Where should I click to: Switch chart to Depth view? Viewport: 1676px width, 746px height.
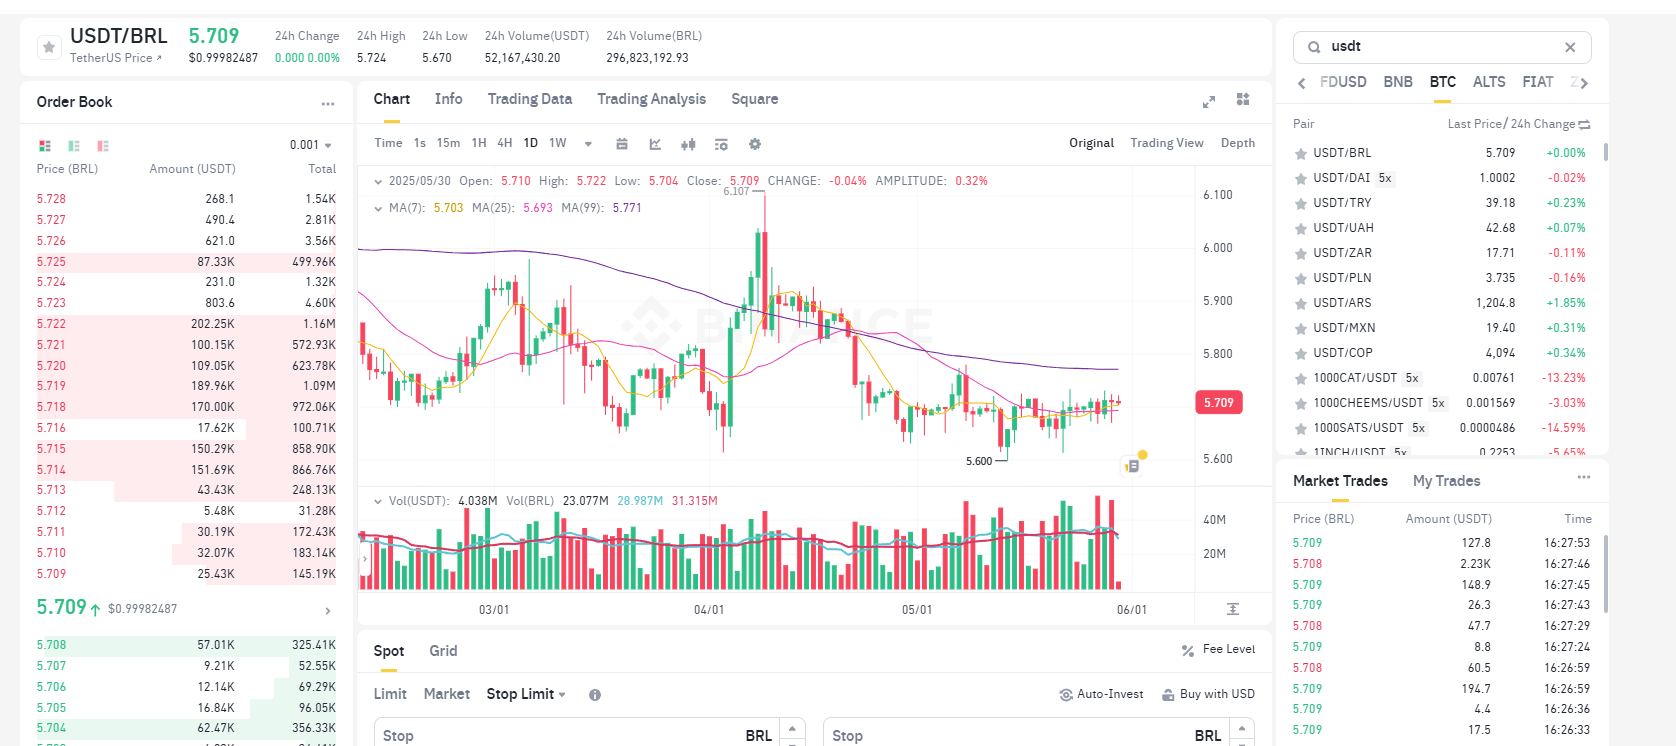pos(1238,143)
